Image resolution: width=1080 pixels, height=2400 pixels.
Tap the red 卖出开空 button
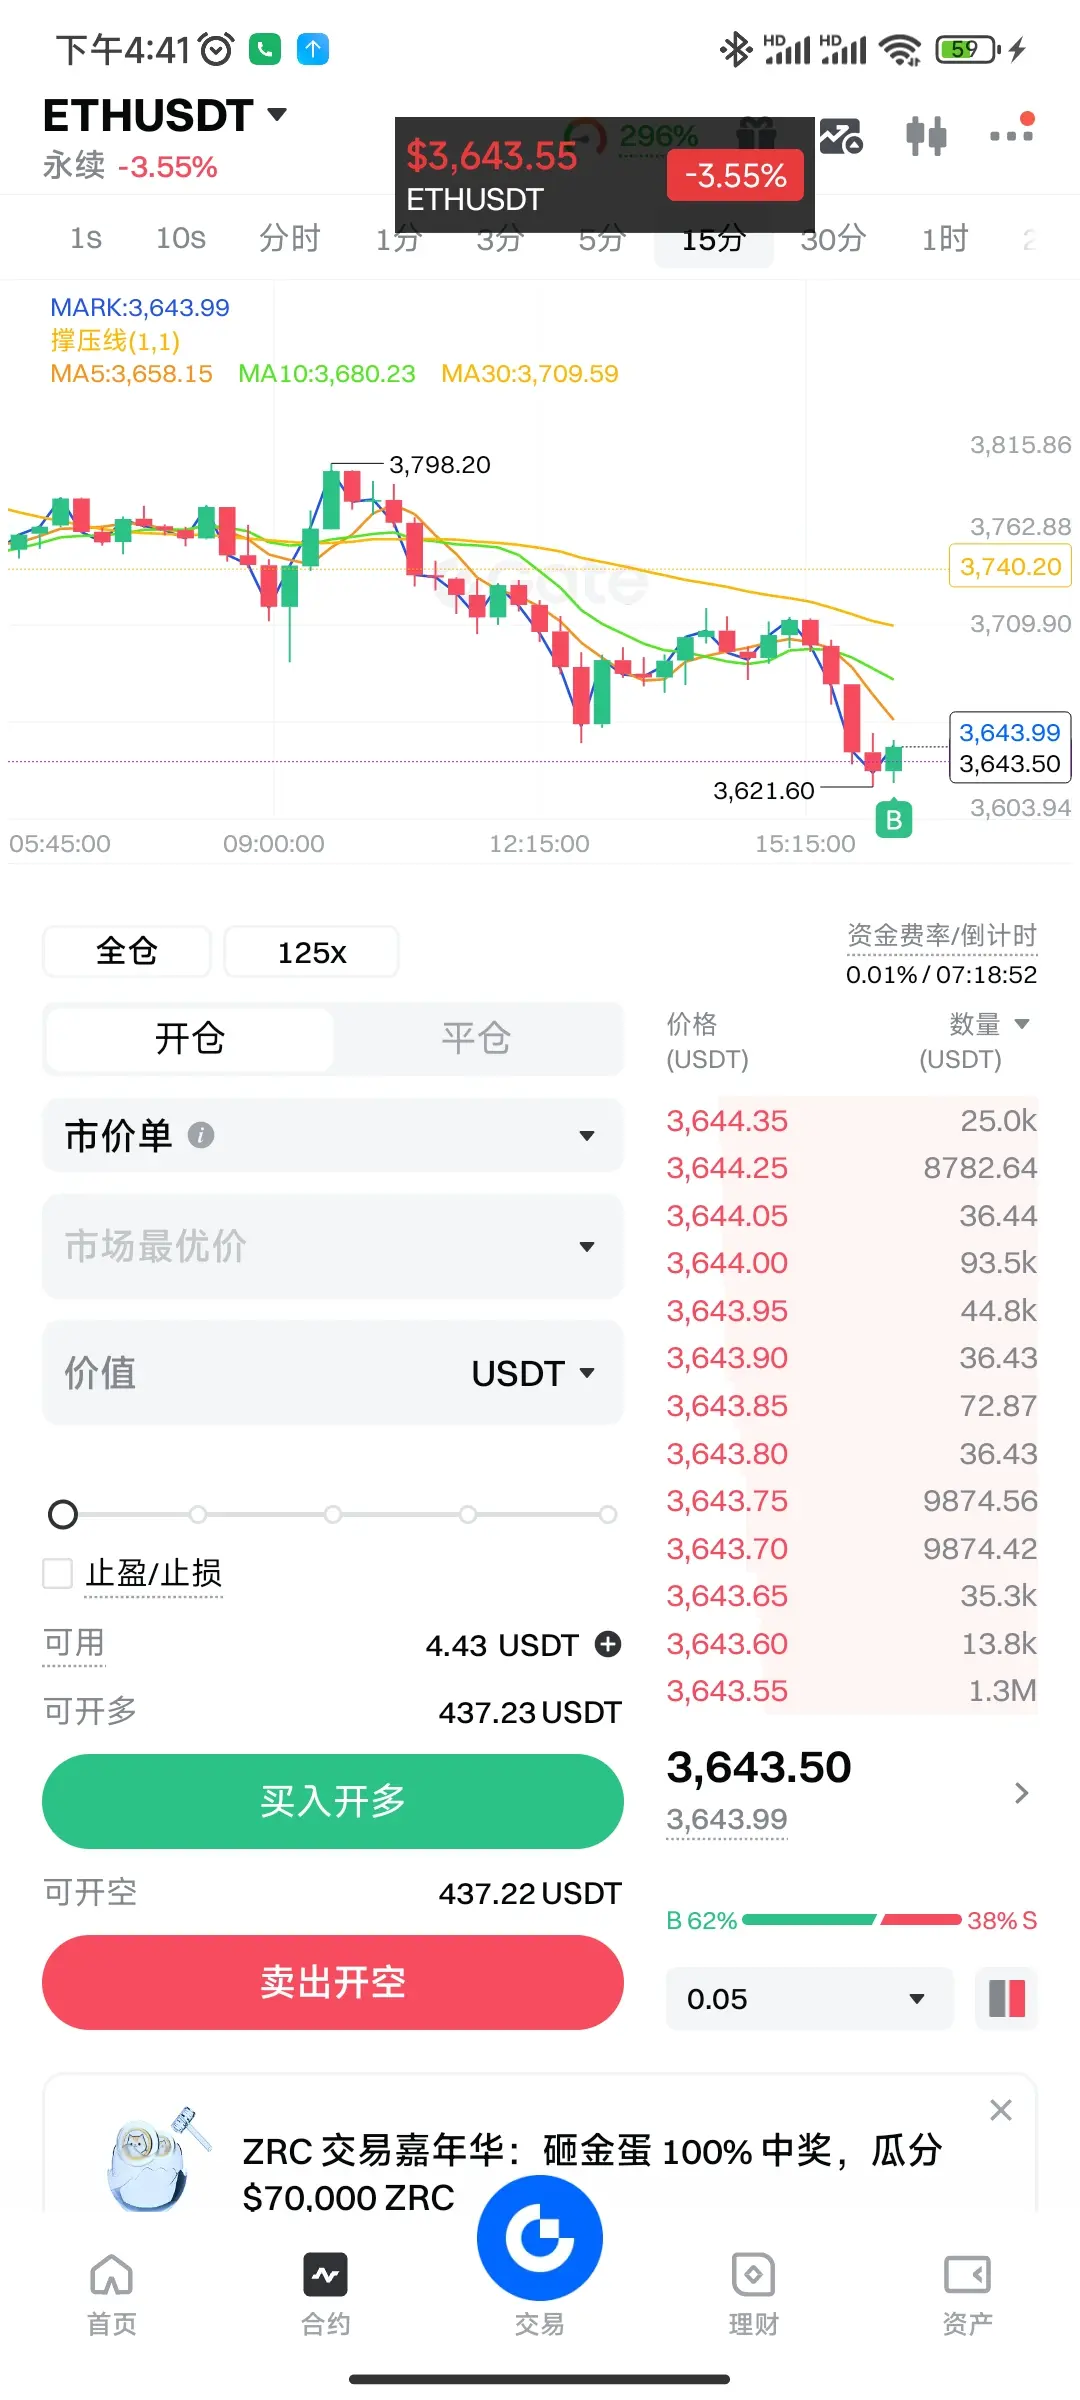333,1982
